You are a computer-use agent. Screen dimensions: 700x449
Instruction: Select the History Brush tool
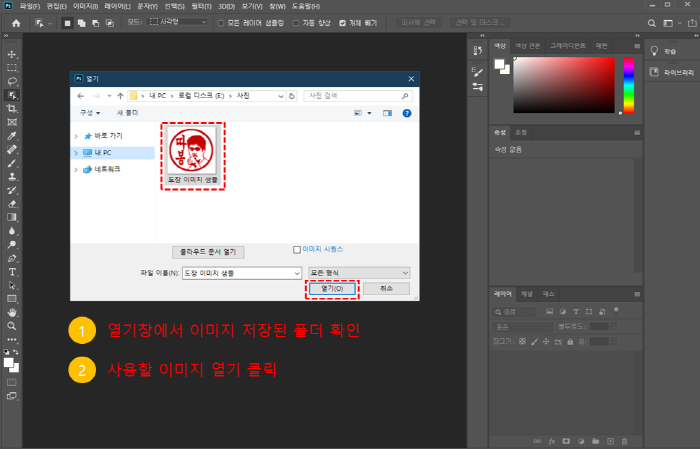pyautogui.click(x=12, y=190)
